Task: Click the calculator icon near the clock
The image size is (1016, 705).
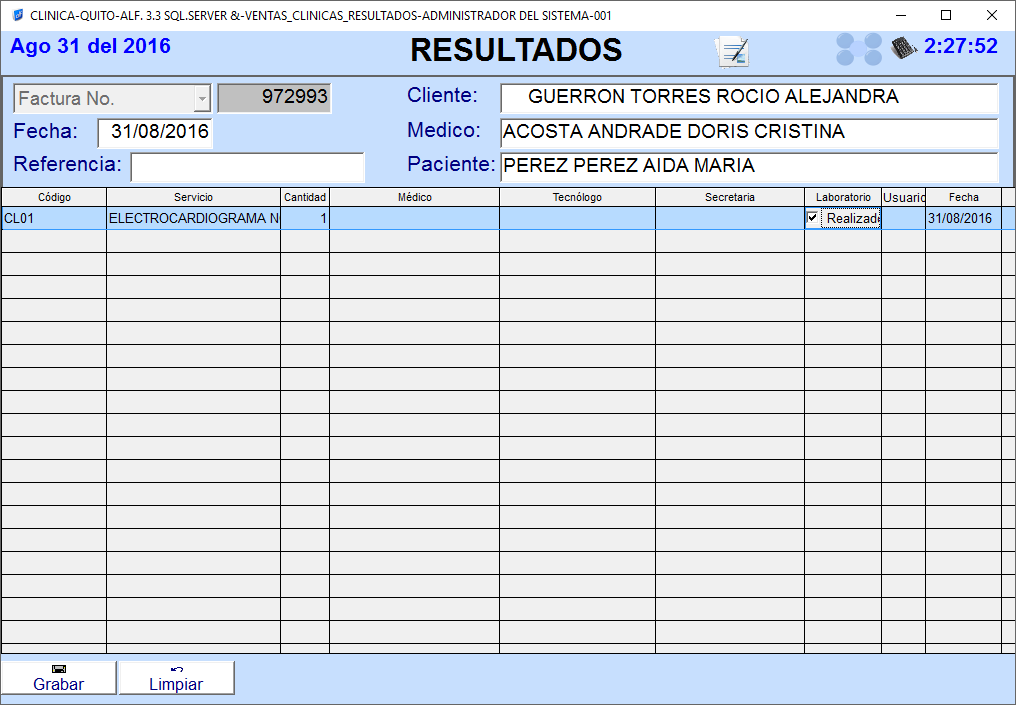Action: tap(904, 47)
